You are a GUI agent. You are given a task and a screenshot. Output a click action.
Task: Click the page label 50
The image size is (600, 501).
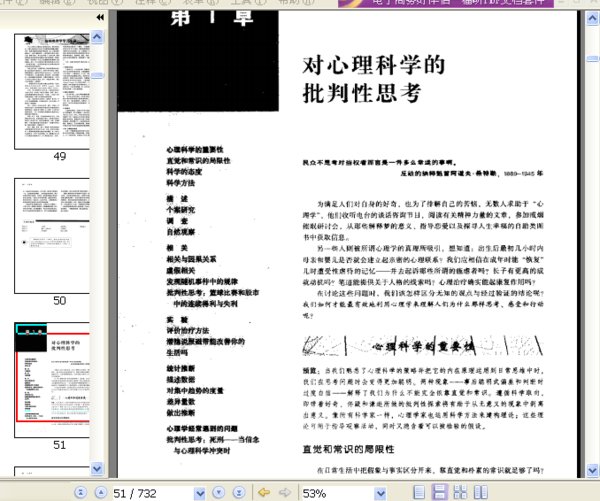pyautogui.click(x=60, y=300)
